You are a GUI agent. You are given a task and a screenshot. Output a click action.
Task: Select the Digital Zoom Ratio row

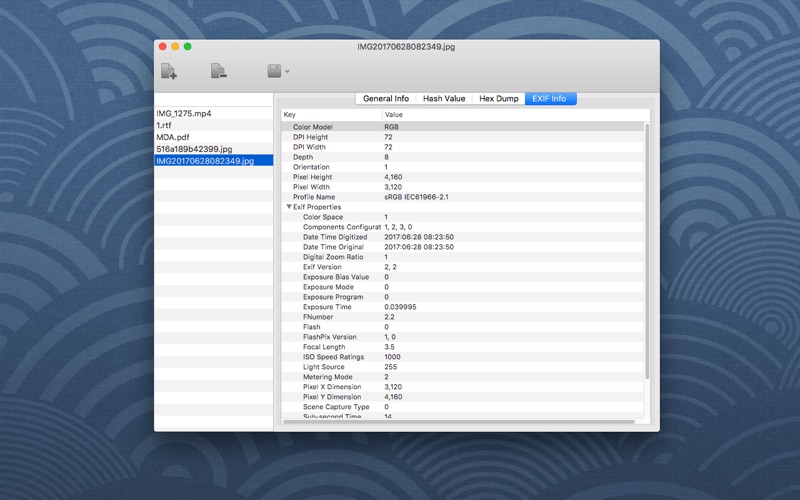(462, 257)
